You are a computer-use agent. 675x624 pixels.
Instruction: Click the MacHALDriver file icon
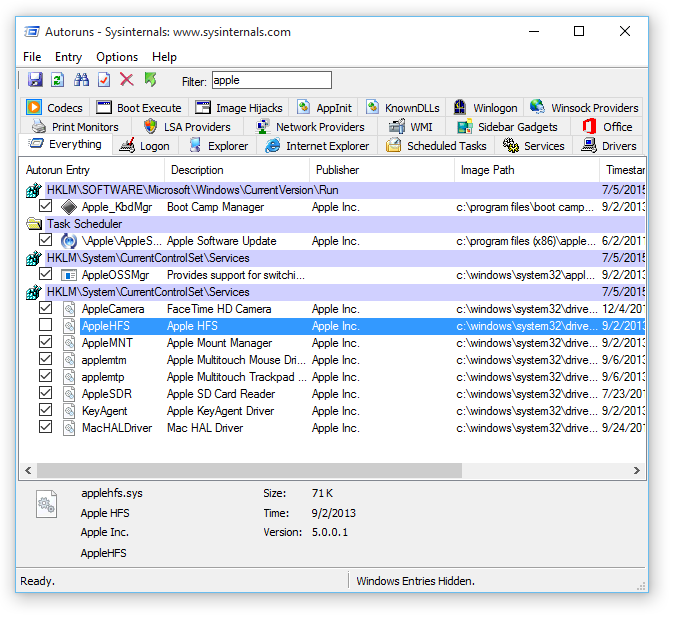point(69,428)
